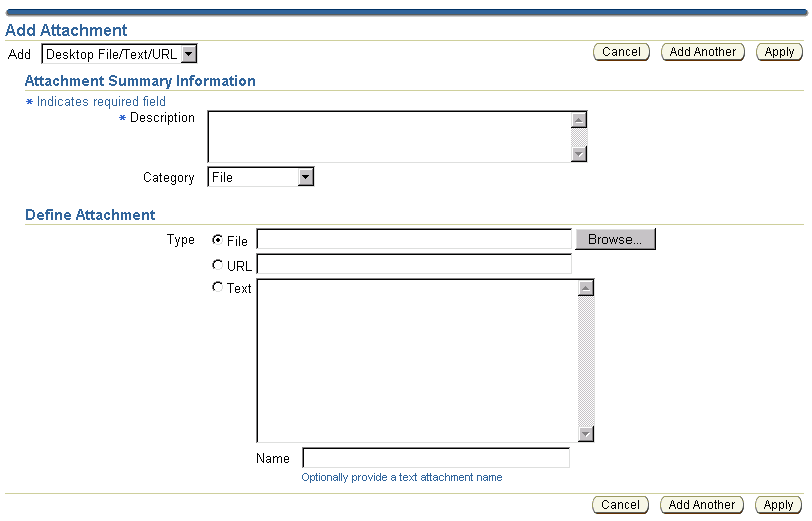This screenshot has height=521, width=812.
Task: Click Browse to choose a file
Action: (615, 239)
